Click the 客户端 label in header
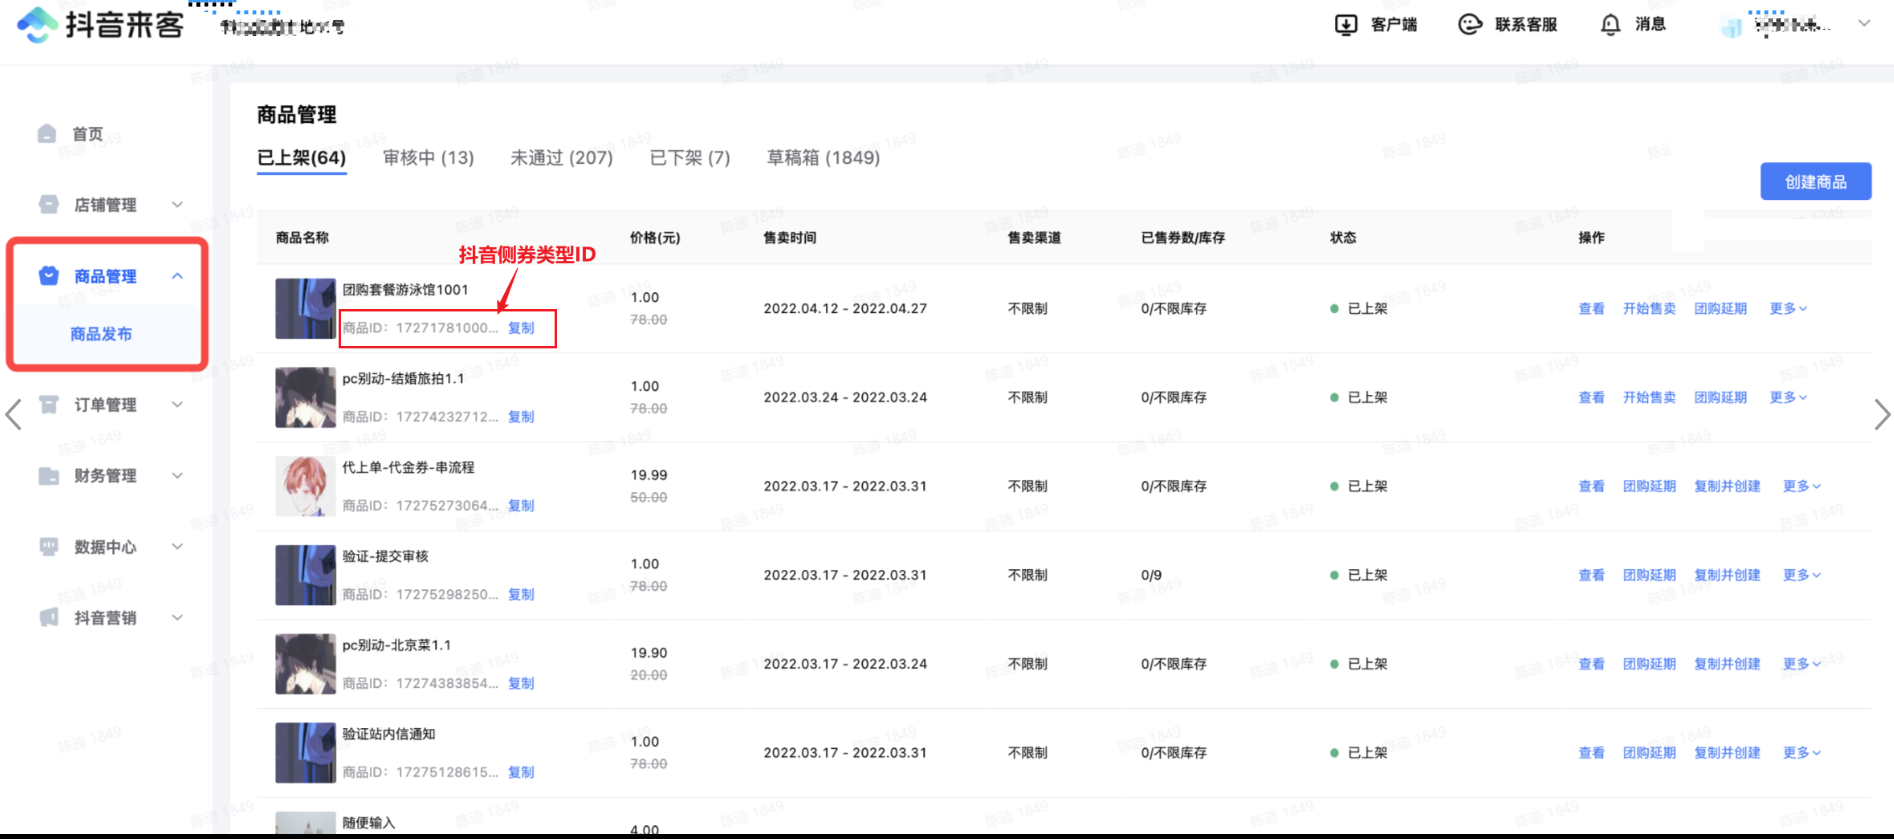 [x=1393, y=25]
